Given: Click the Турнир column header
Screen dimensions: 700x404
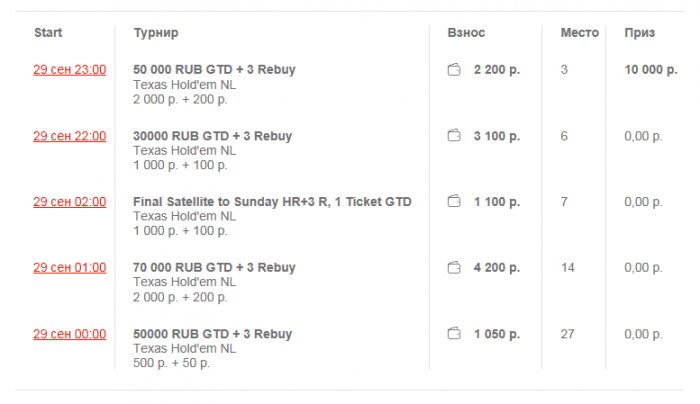Looking at the screenshot, I should (x=156, y=33).
